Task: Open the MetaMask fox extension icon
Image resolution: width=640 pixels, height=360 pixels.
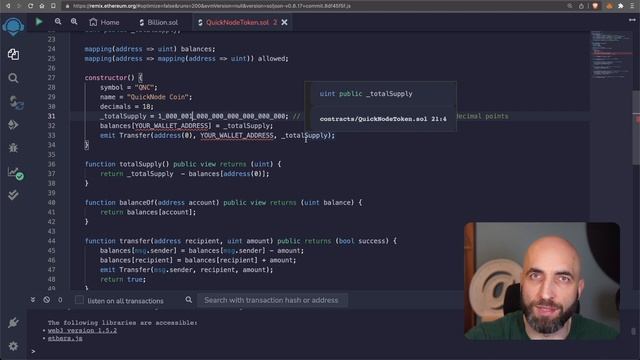Action: click(609, 6)
